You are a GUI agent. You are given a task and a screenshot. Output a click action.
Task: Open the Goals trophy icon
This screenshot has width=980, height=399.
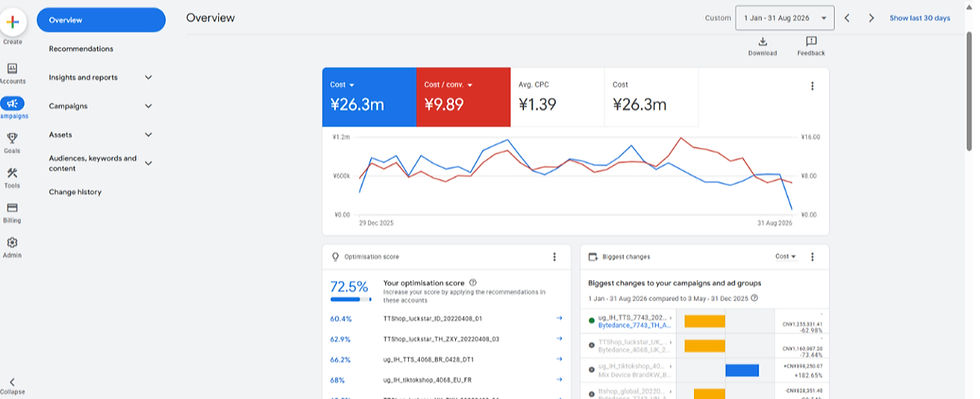point(12,138)
